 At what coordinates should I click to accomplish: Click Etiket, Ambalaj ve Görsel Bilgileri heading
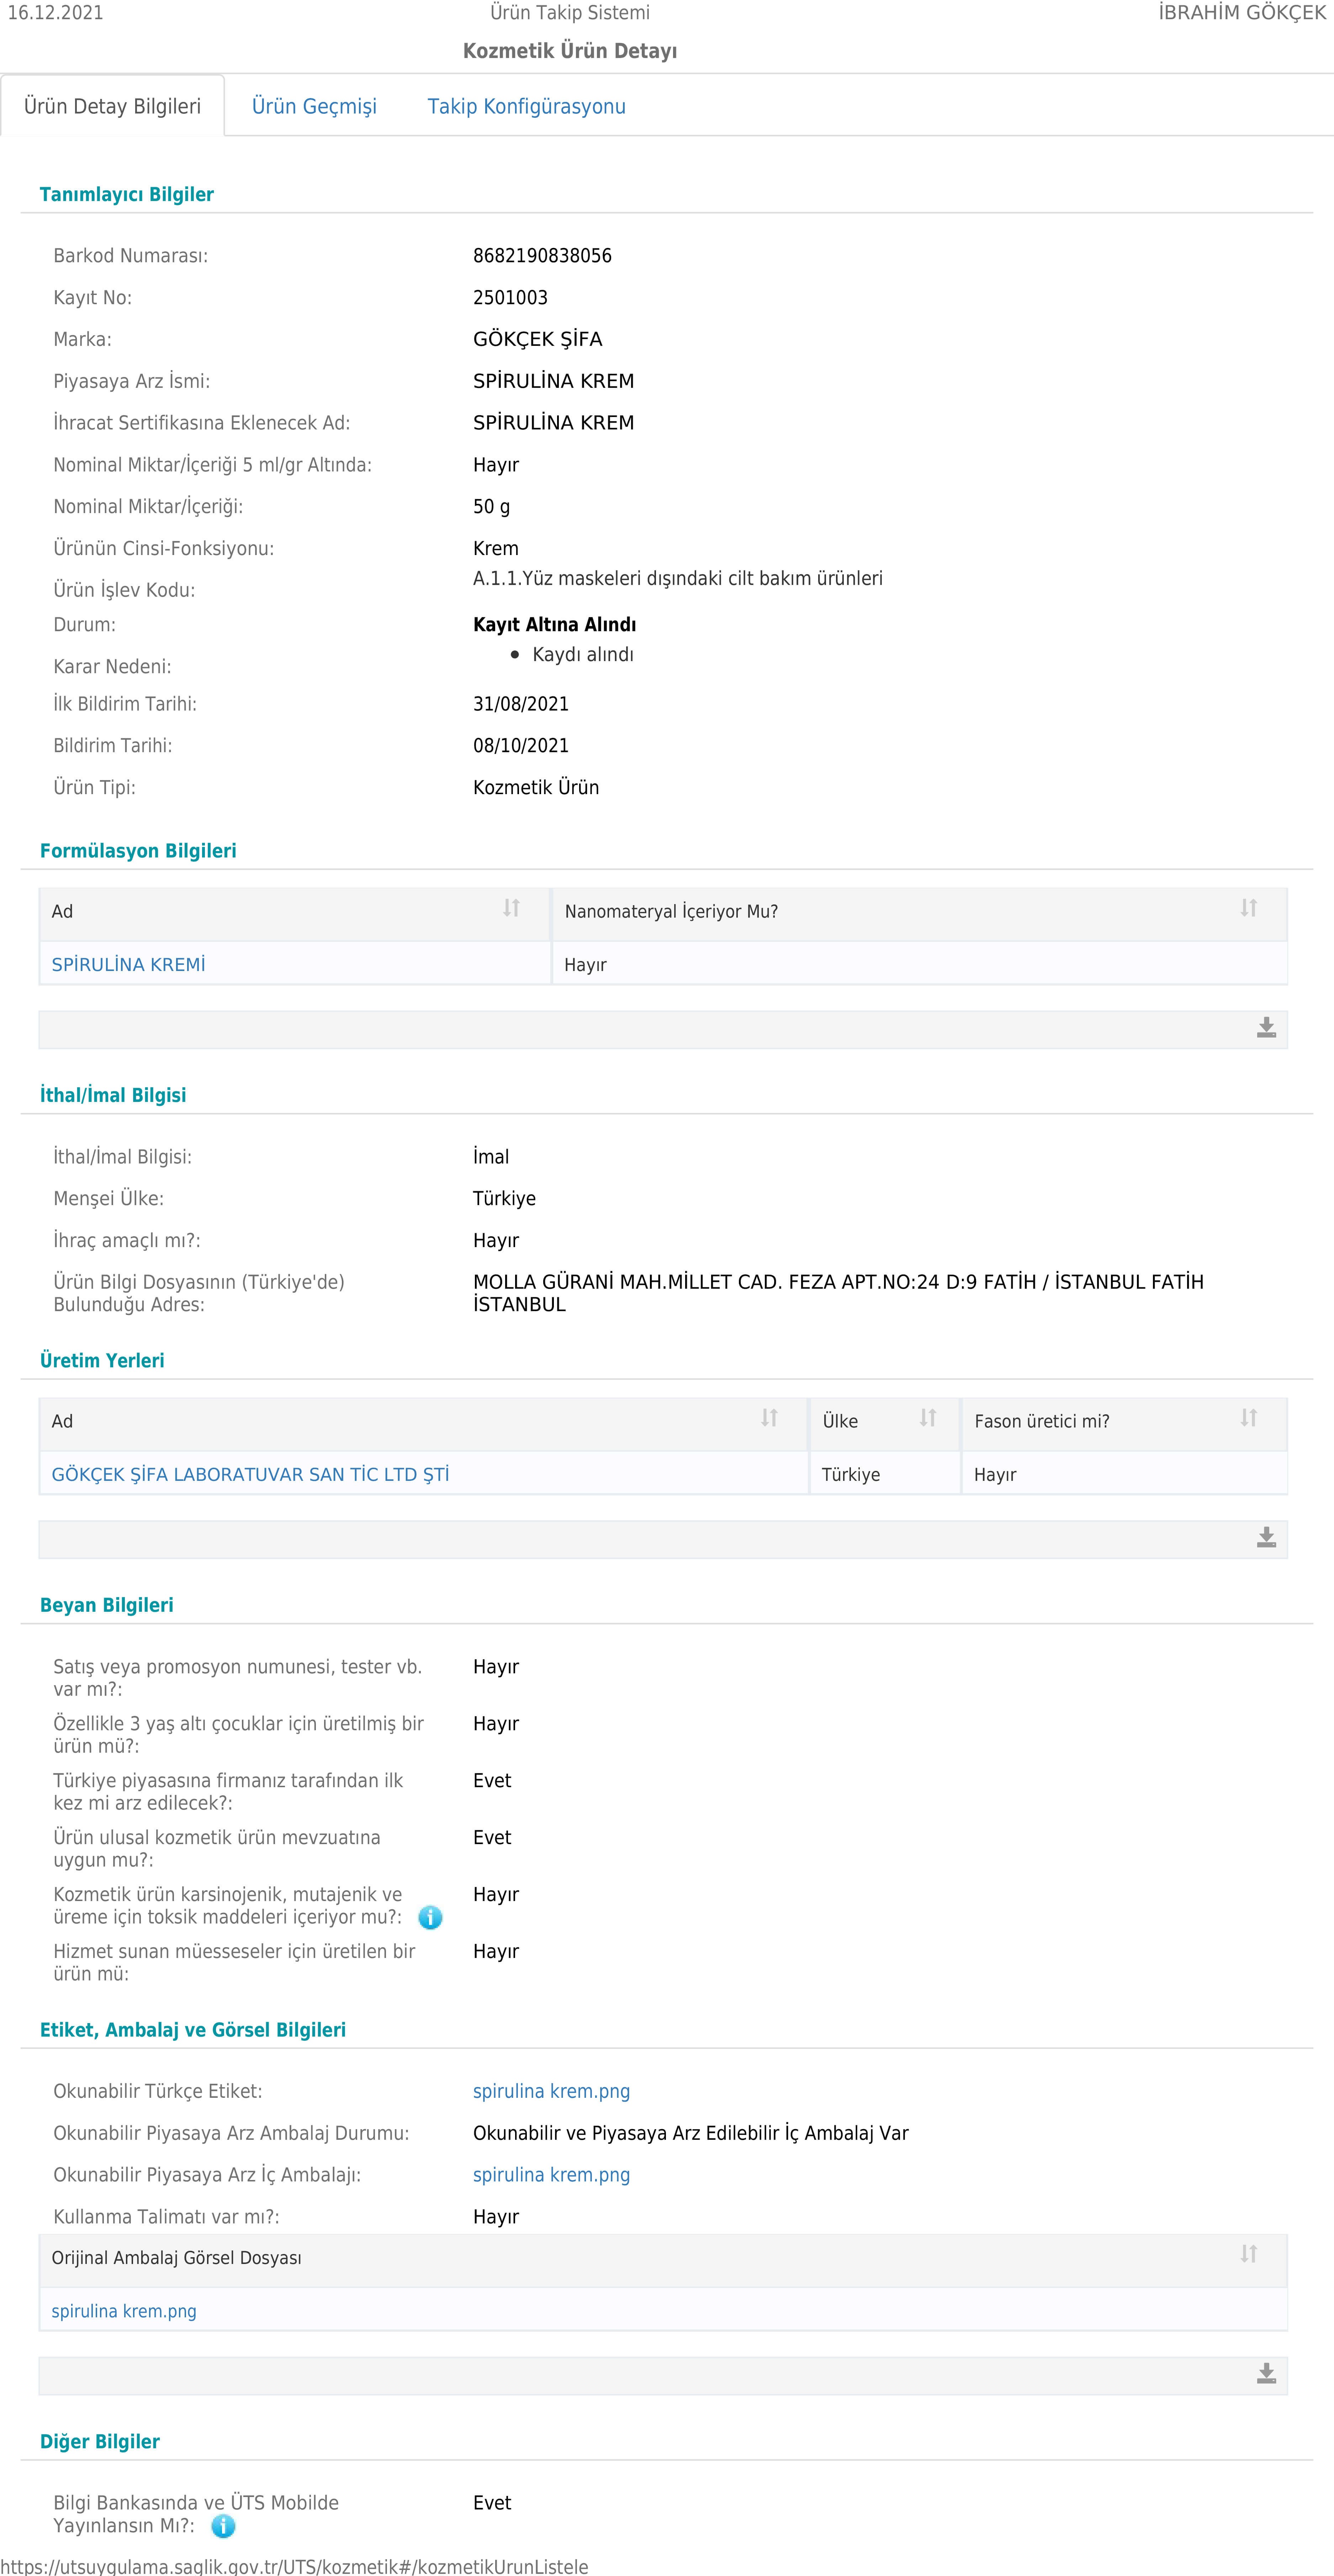pyautogui.click(x=193, y=2030)
